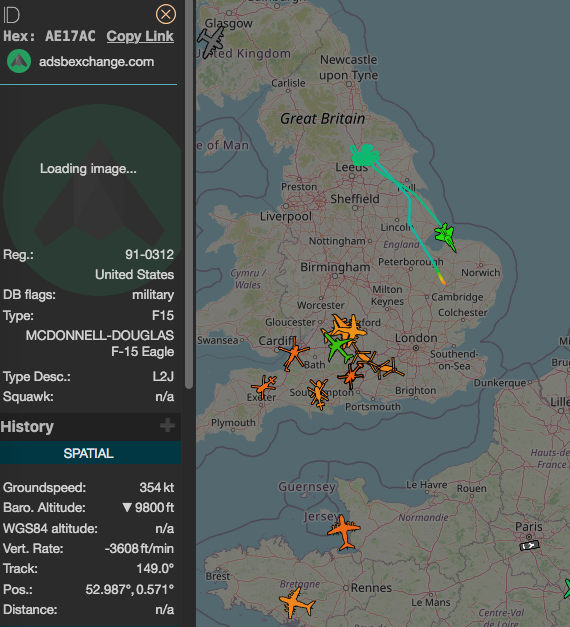Click the MCDONNELL-DOUGLAS F-15 Eagle description
Viewport: 570px width, 627px height.
point(100,343)
